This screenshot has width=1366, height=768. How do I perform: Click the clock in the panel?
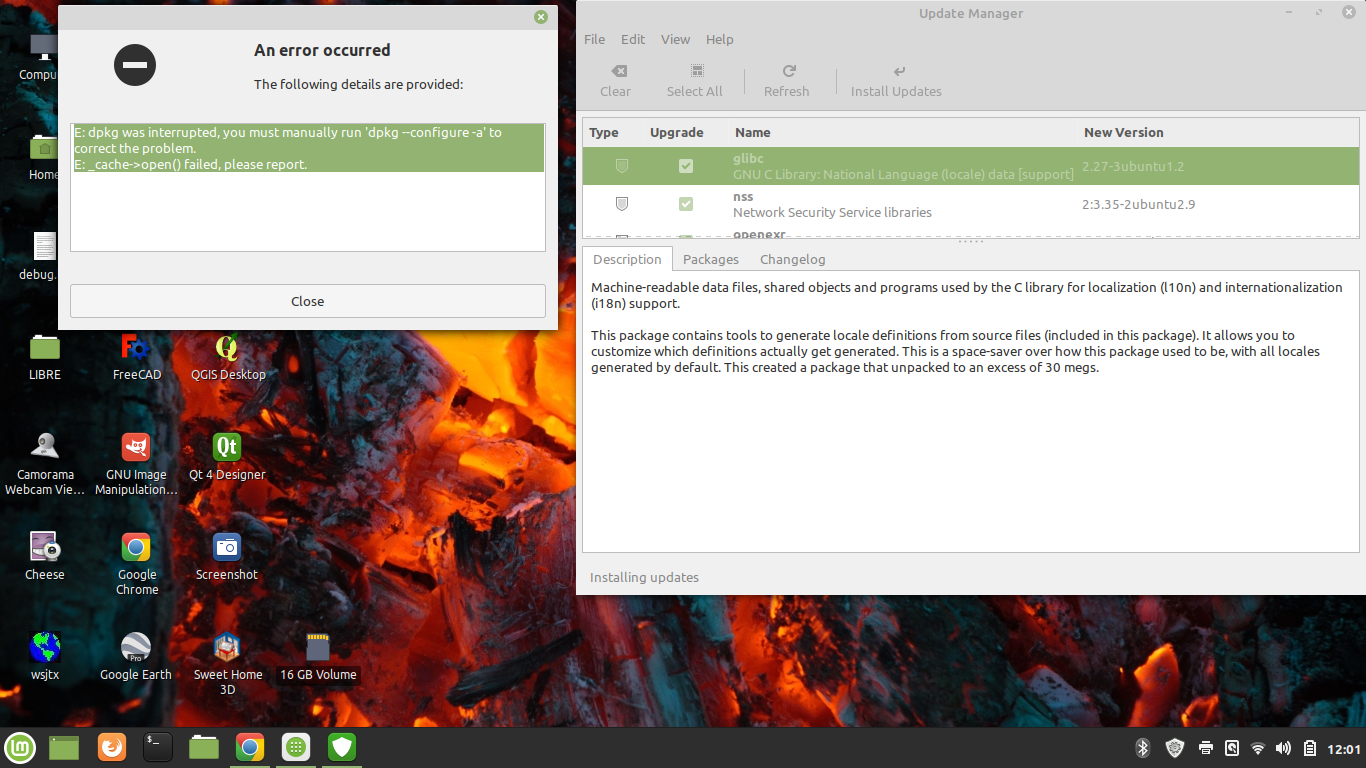click(1344, 749)
